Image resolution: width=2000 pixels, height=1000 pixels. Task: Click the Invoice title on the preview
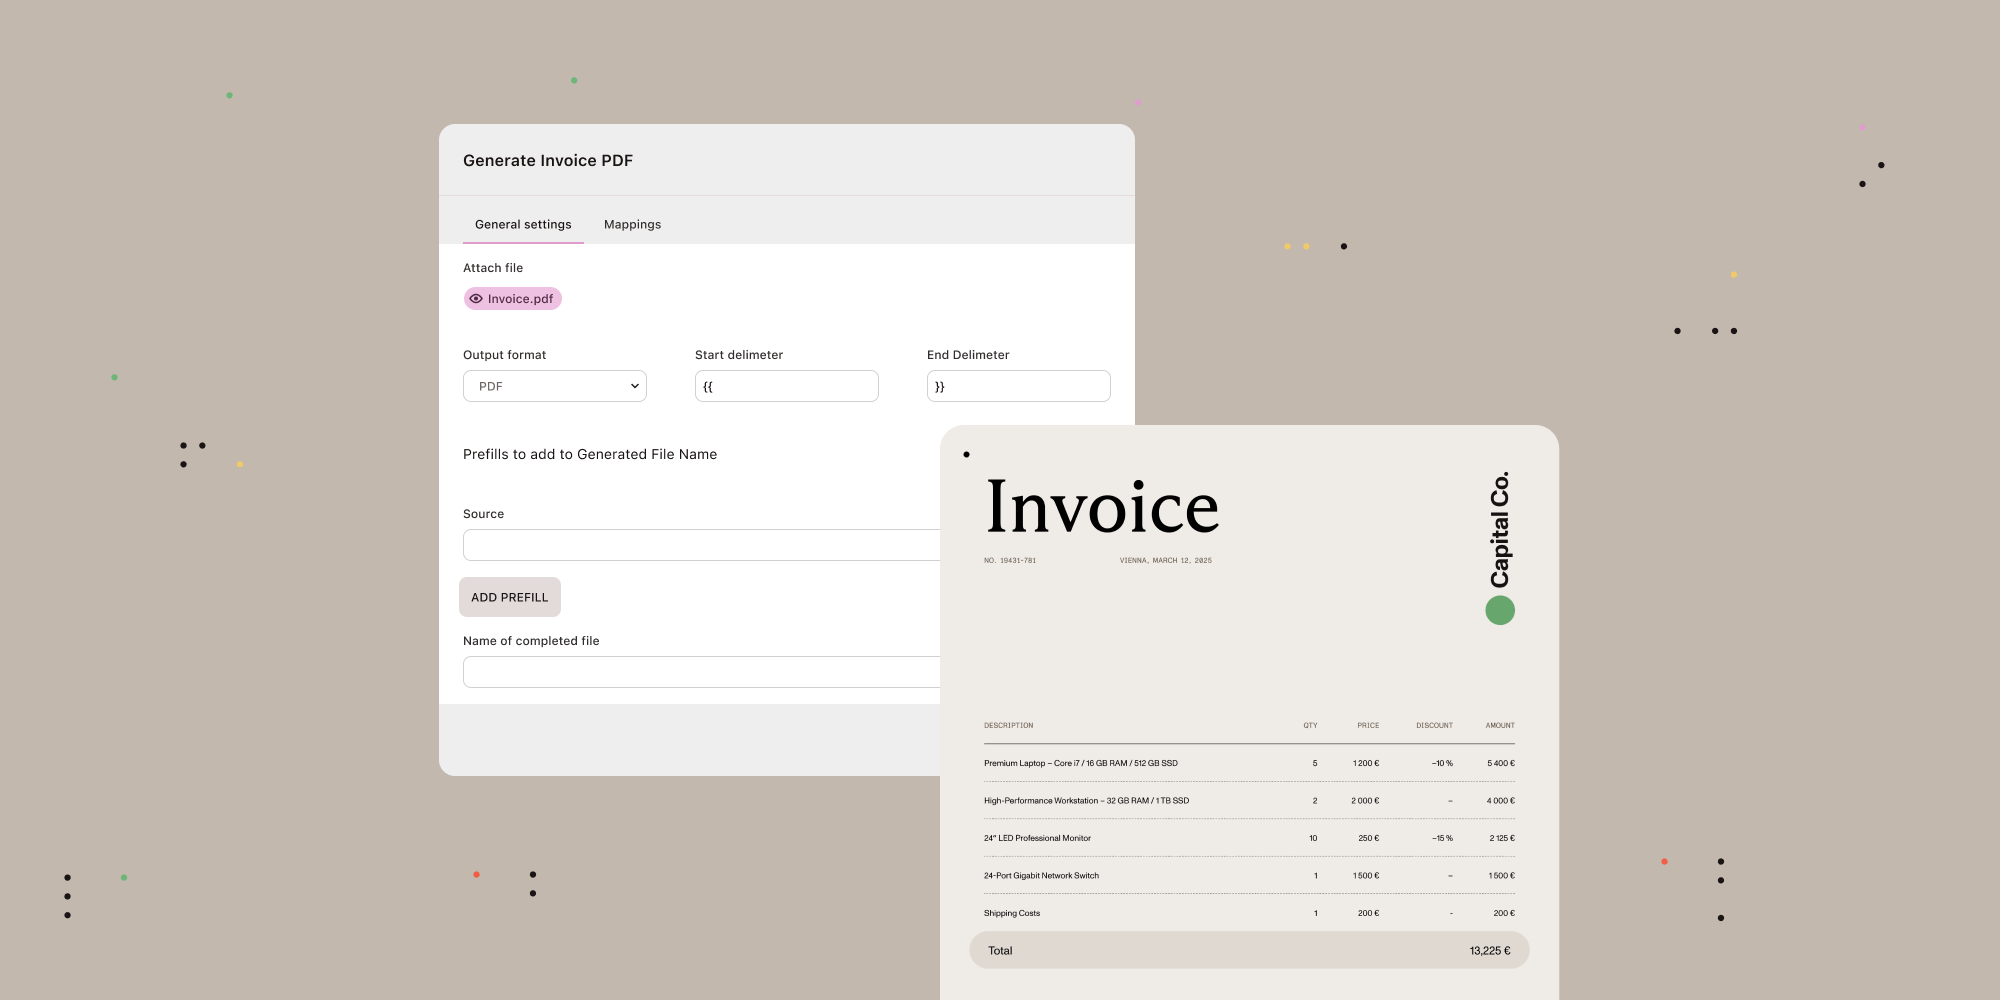tap(1102, 508)
